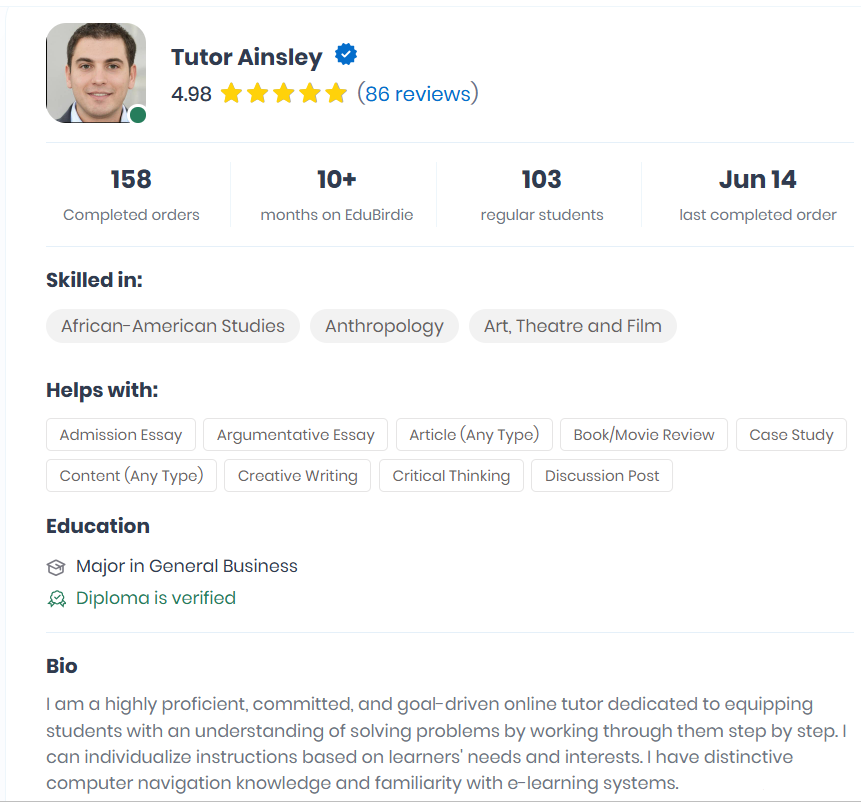Choose the Case Study tag
This screenshot has width=861, height=802.
click(791, 435)
